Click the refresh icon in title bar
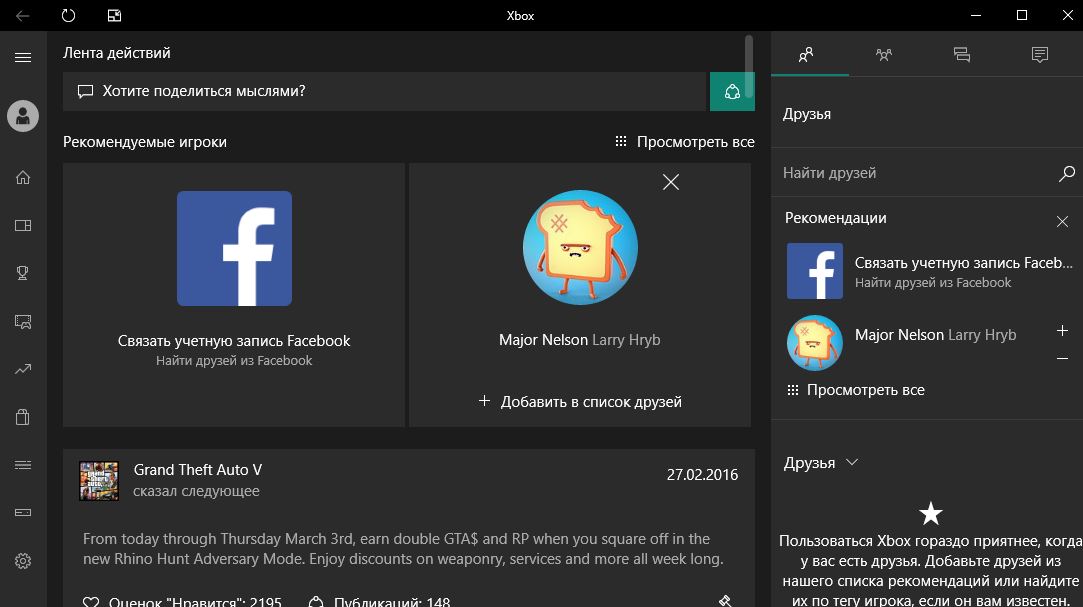1083x607 pixels. pos(68,15)
